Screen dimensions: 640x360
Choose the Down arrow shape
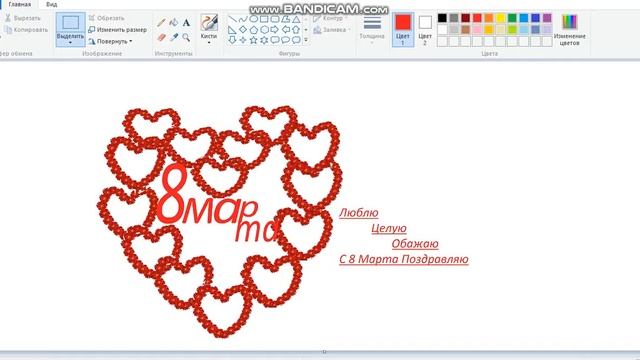point(232,40)
